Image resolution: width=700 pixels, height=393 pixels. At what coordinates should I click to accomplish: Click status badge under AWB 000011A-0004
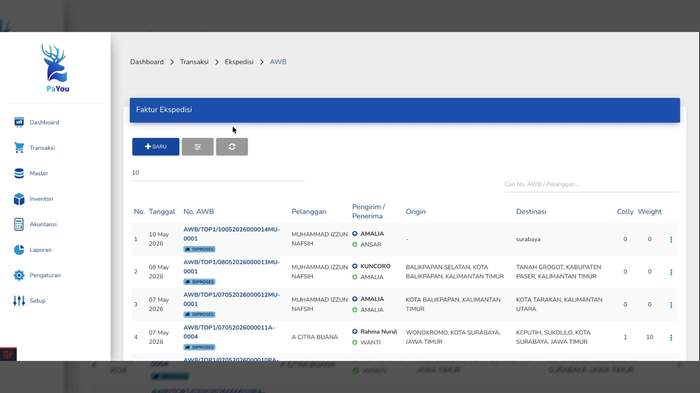pyautogui.click(x=199, y=347)
